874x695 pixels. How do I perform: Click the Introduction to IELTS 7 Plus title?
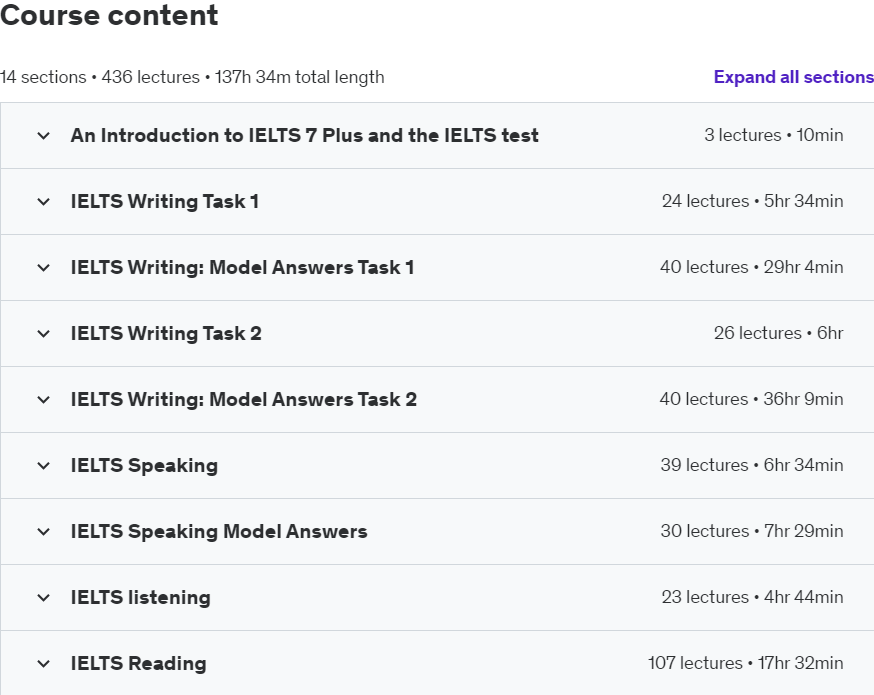pyautogui.click(x=304, y=135)
